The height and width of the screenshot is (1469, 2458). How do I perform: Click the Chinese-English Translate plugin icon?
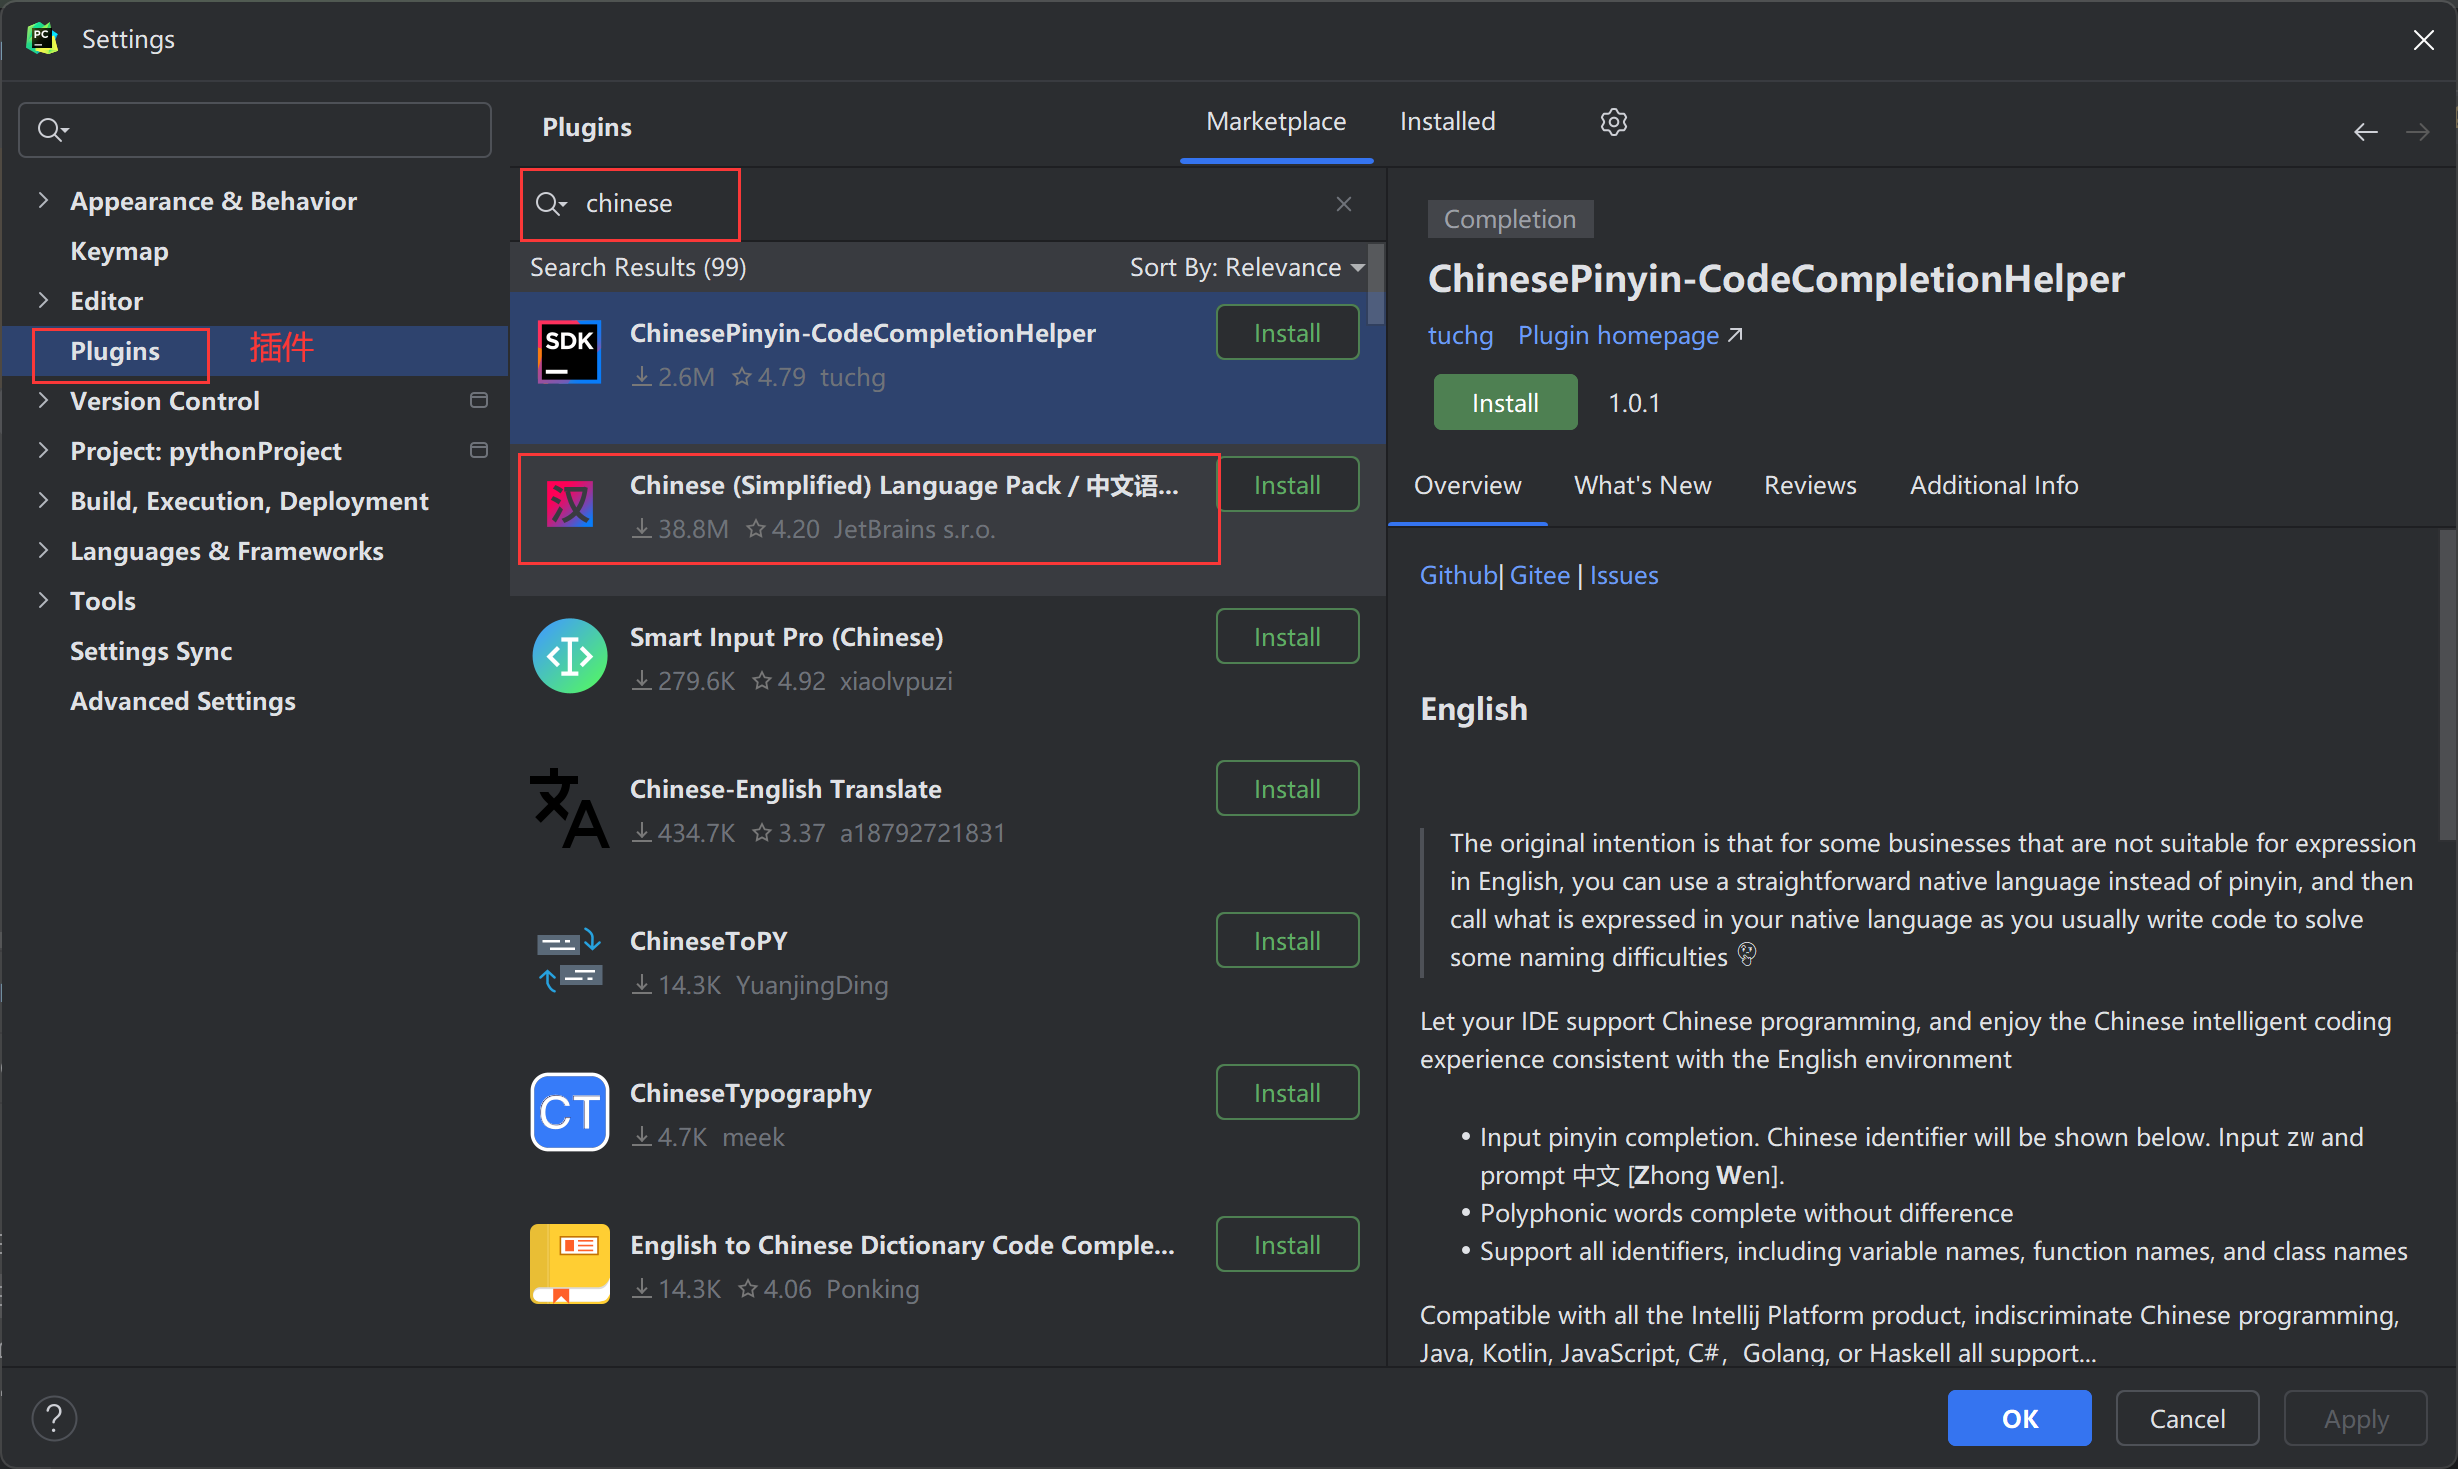pos(569,809)
